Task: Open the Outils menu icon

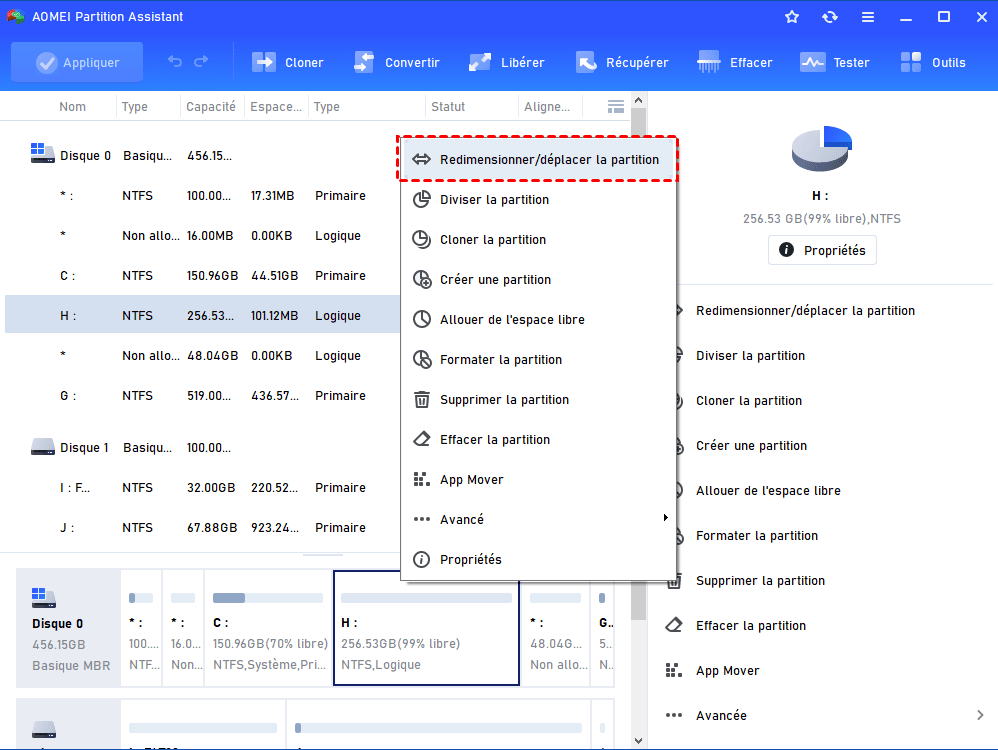Action: point(912,62)
